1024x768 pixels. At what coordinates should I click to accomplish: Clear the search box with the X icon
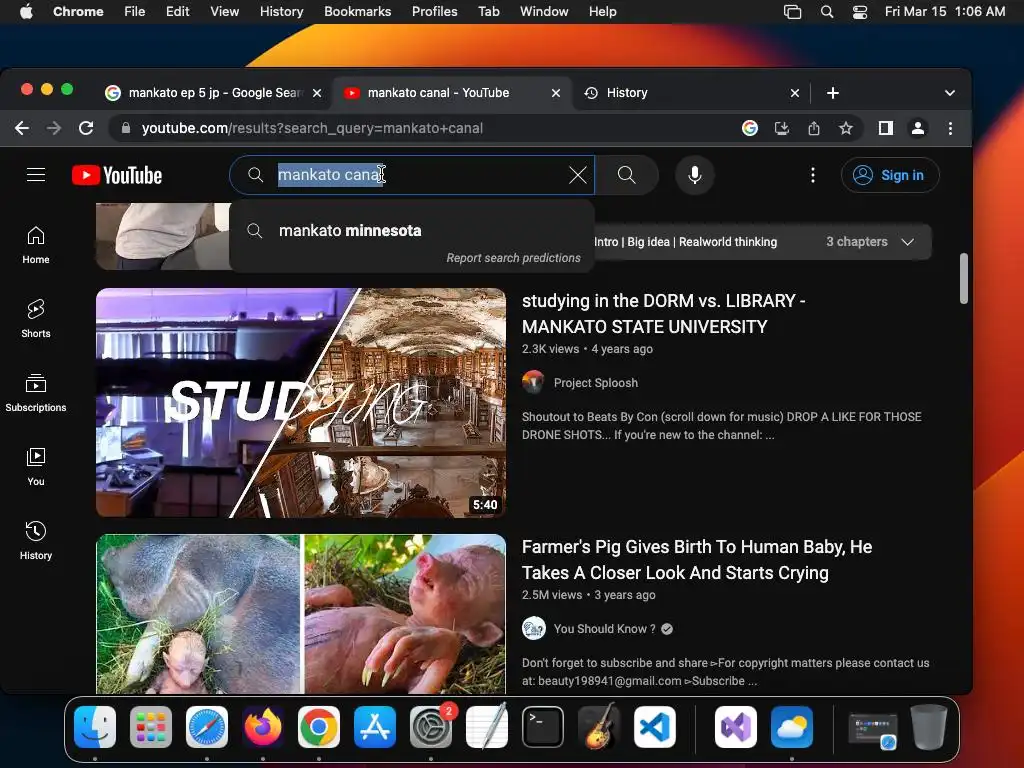coord(577,175)
